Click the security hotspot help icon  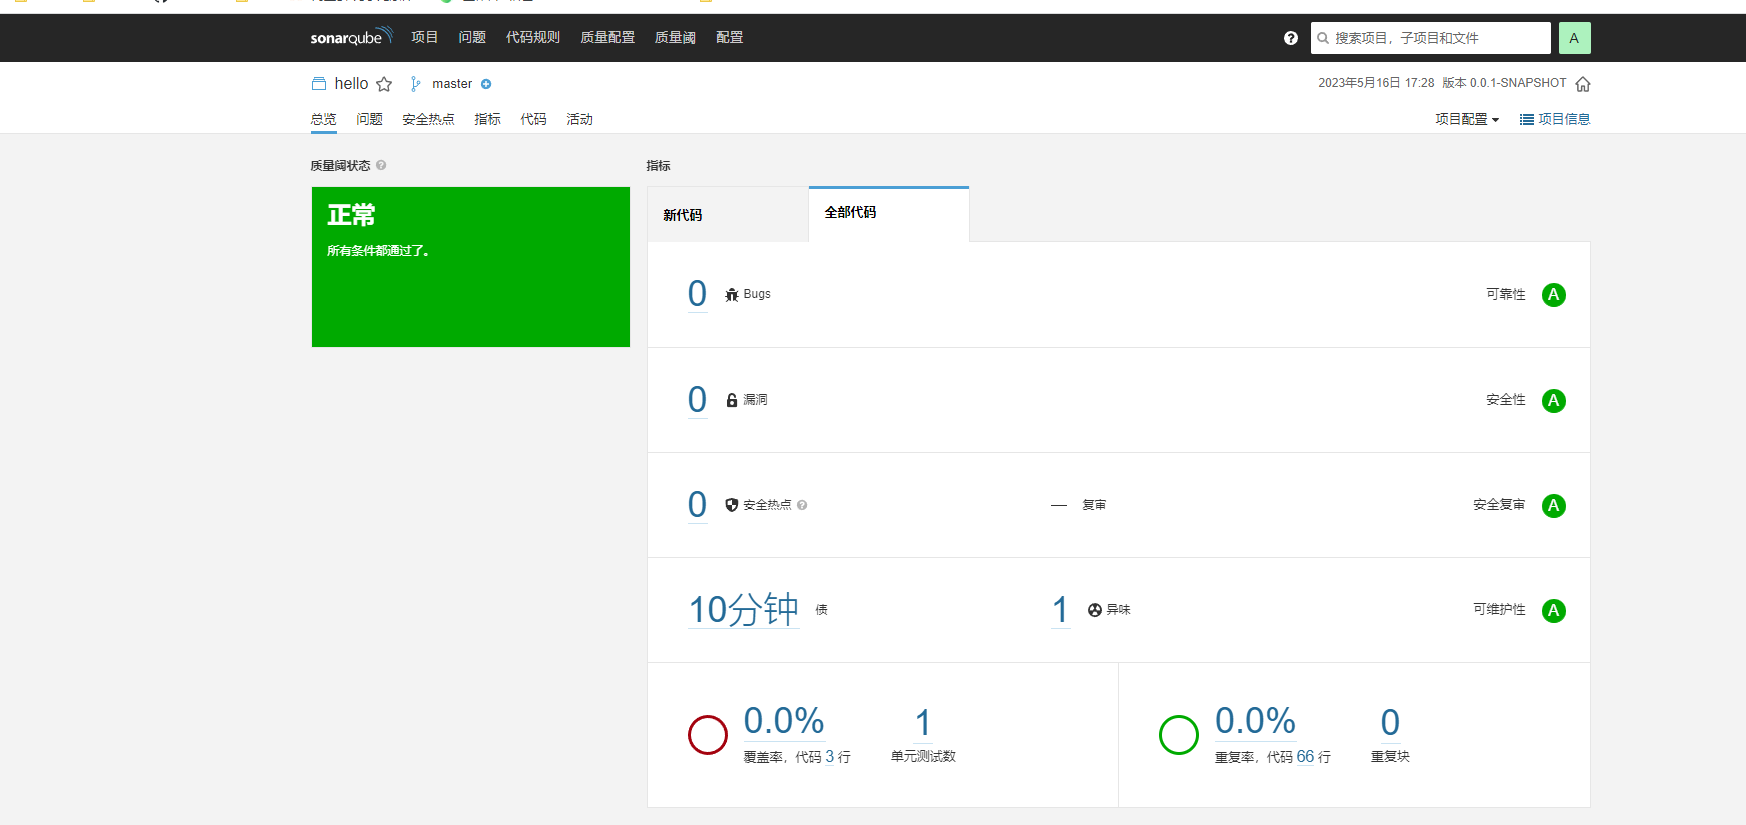pos(802,505)
